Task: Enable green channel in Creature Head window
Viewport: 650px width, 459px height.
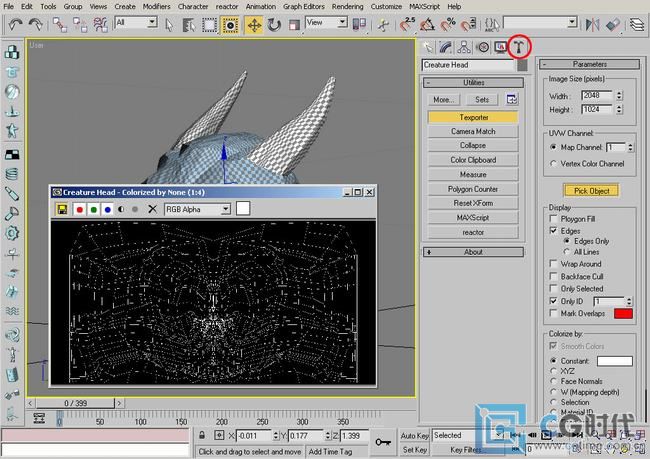Action: (94, 209)
